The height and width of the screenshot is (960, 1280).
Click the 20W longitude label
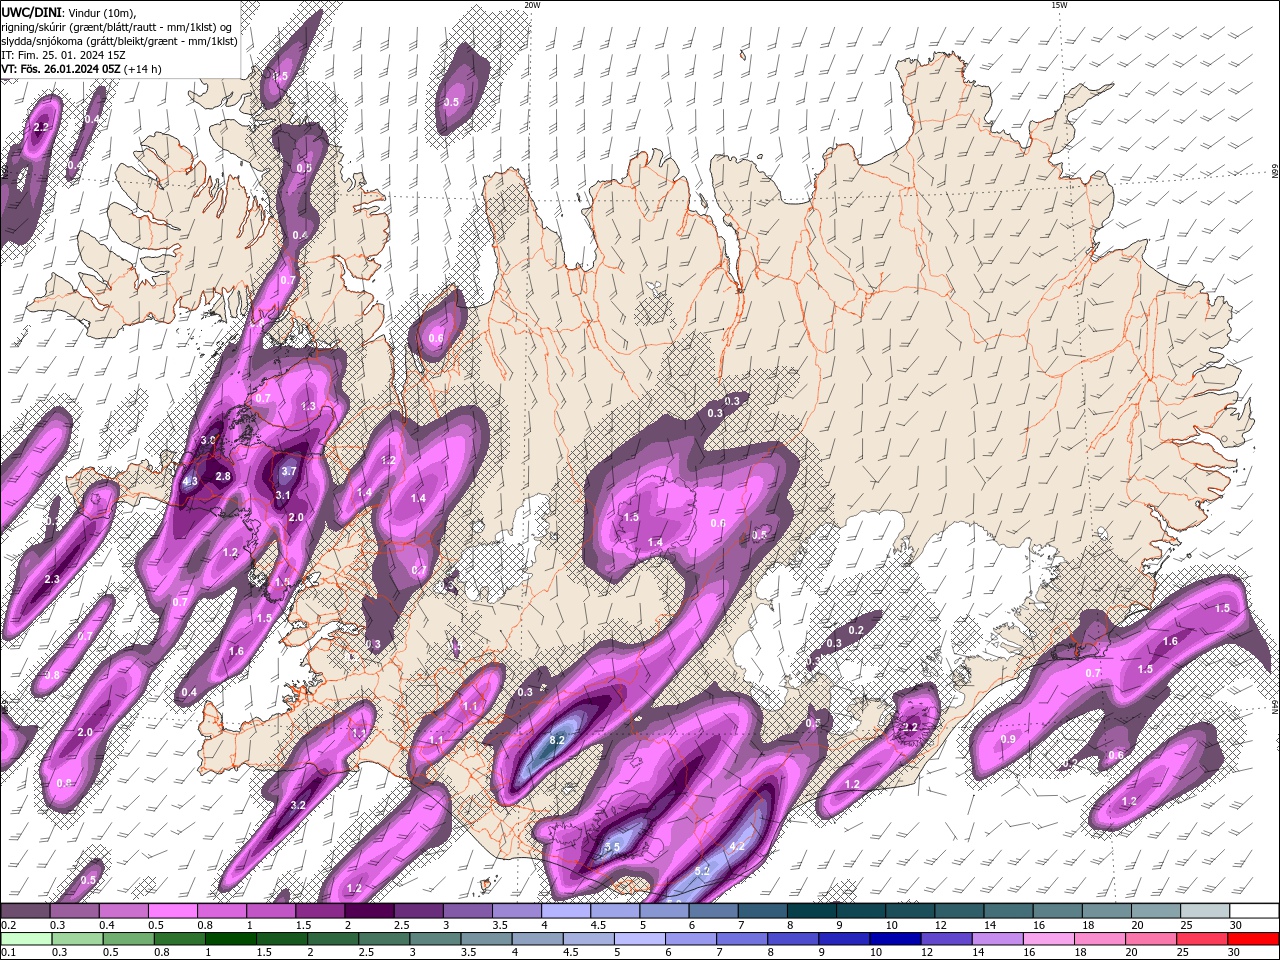[532, 5]
